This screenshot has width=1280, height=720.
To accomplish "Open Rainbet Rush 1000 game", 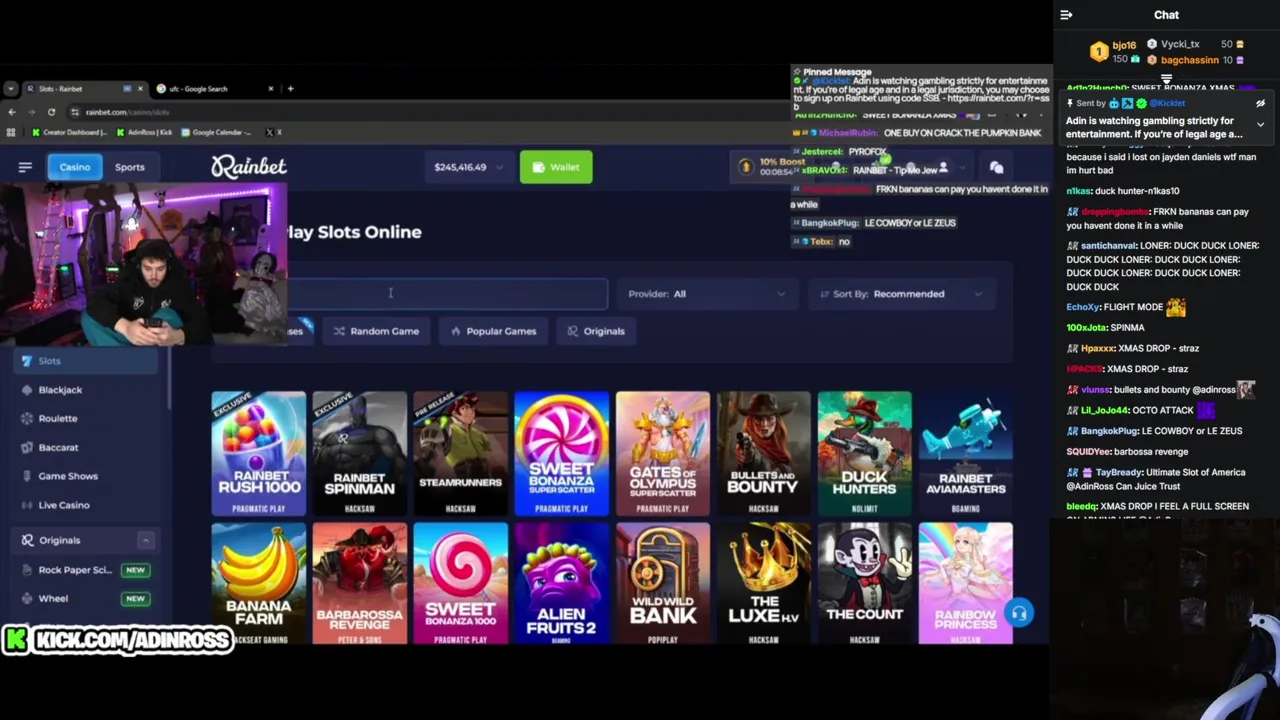I will point(259,453).
